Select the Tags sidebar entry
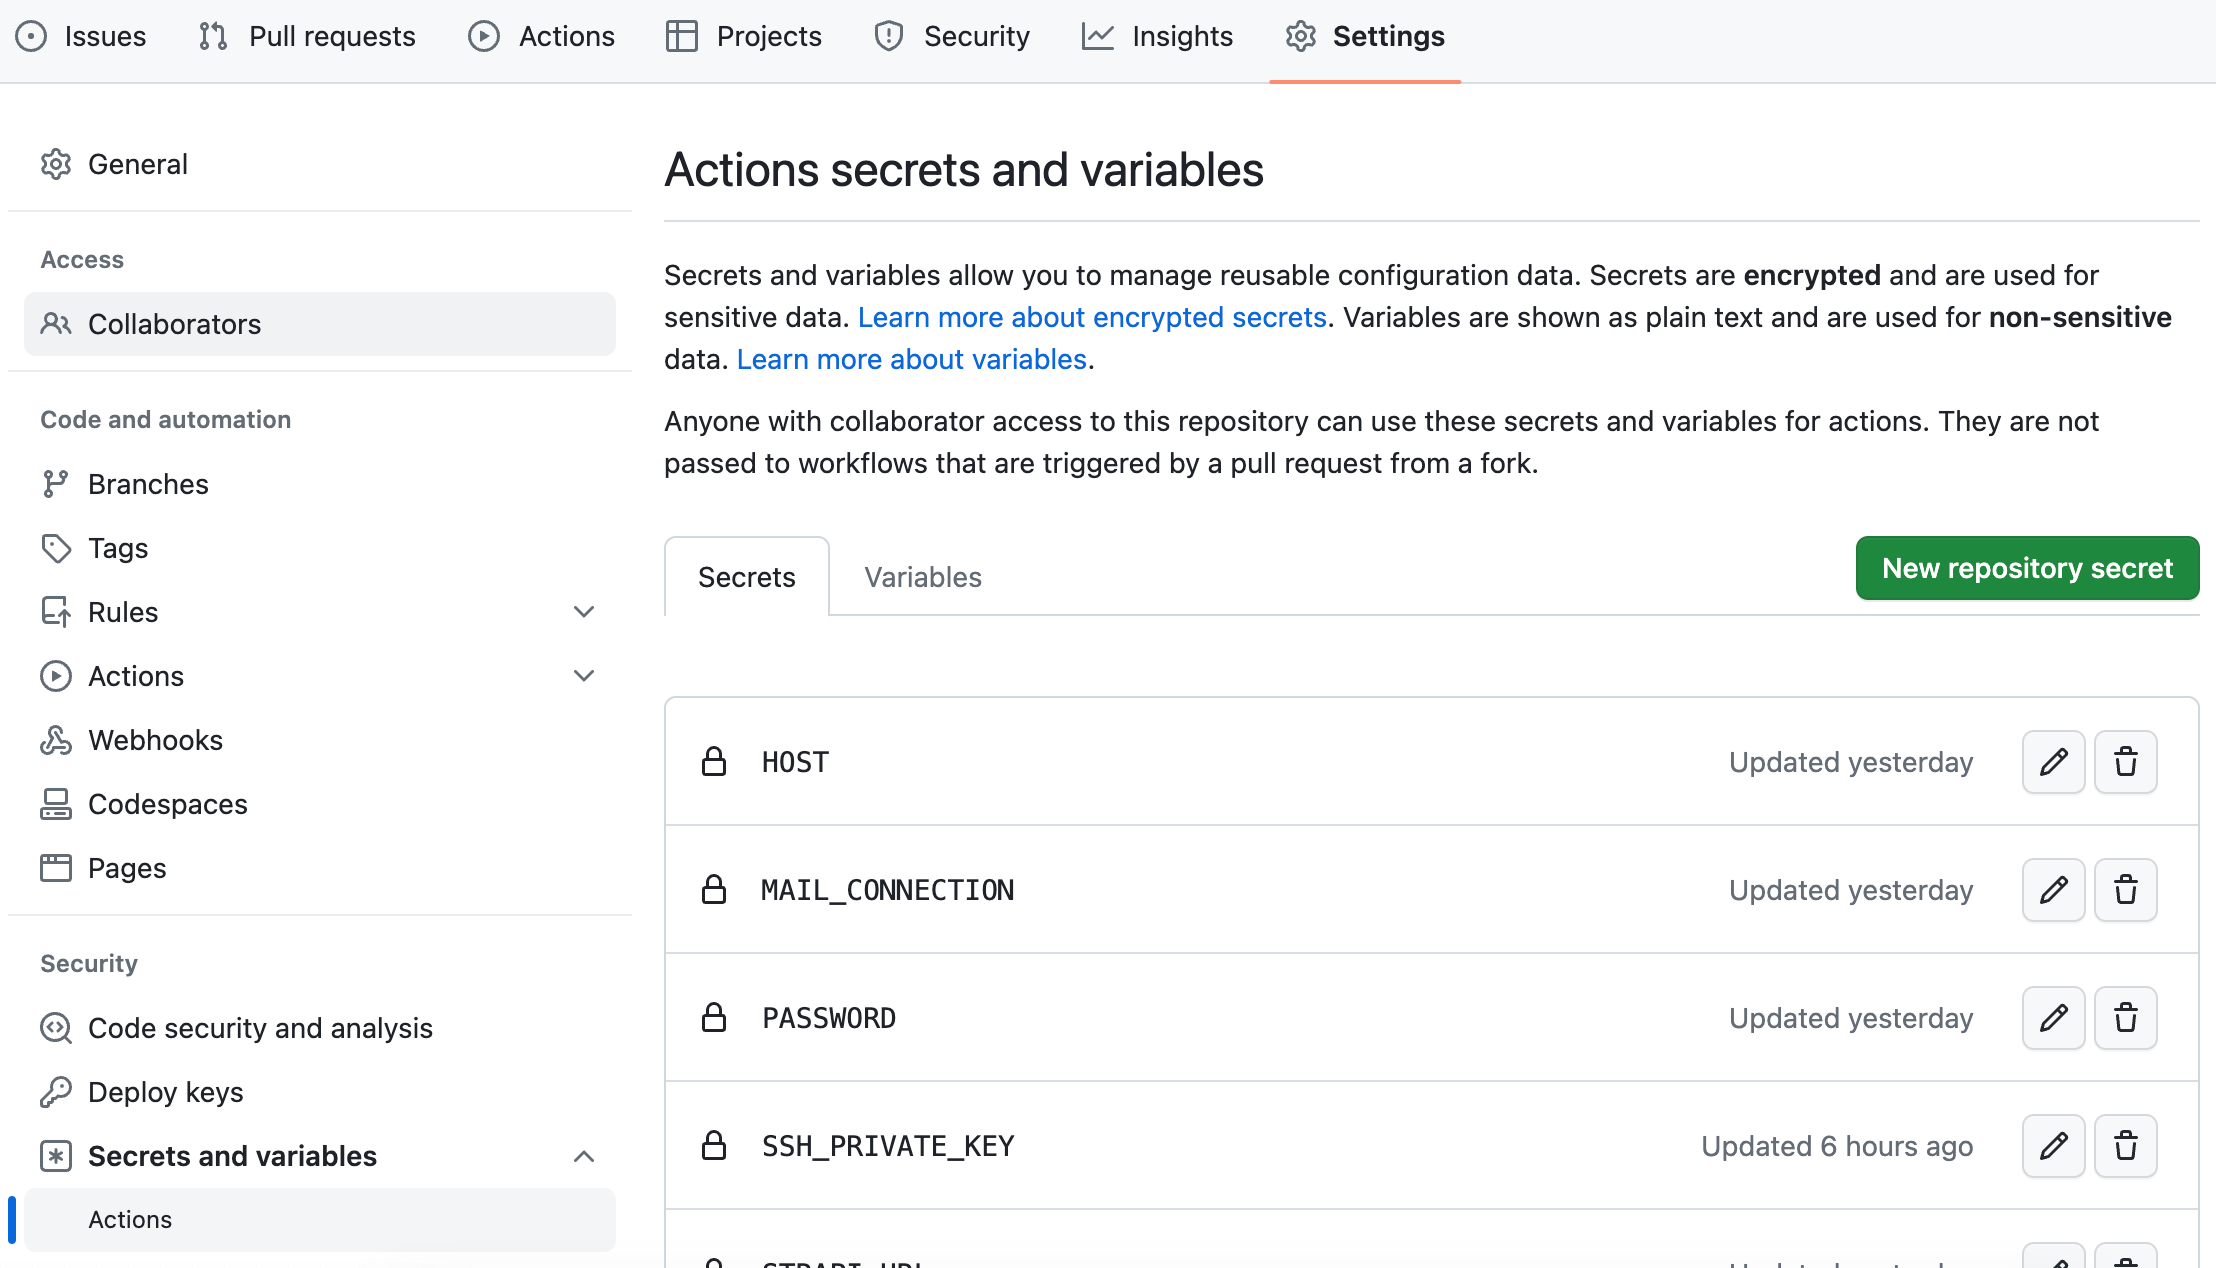Image resolution: width=2216 pixels, height=1268 pixels. [117, 548]
